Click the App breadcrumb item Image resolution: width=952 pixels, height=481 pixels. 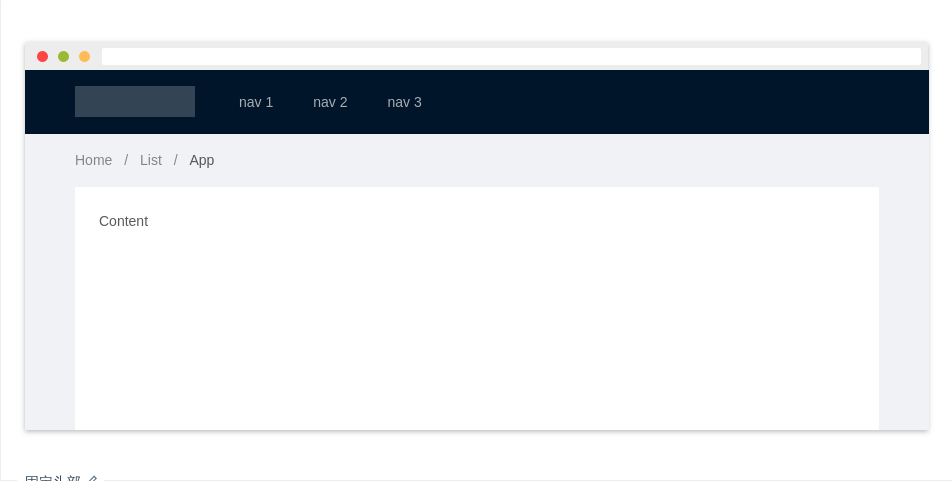(x=201, y=160)
